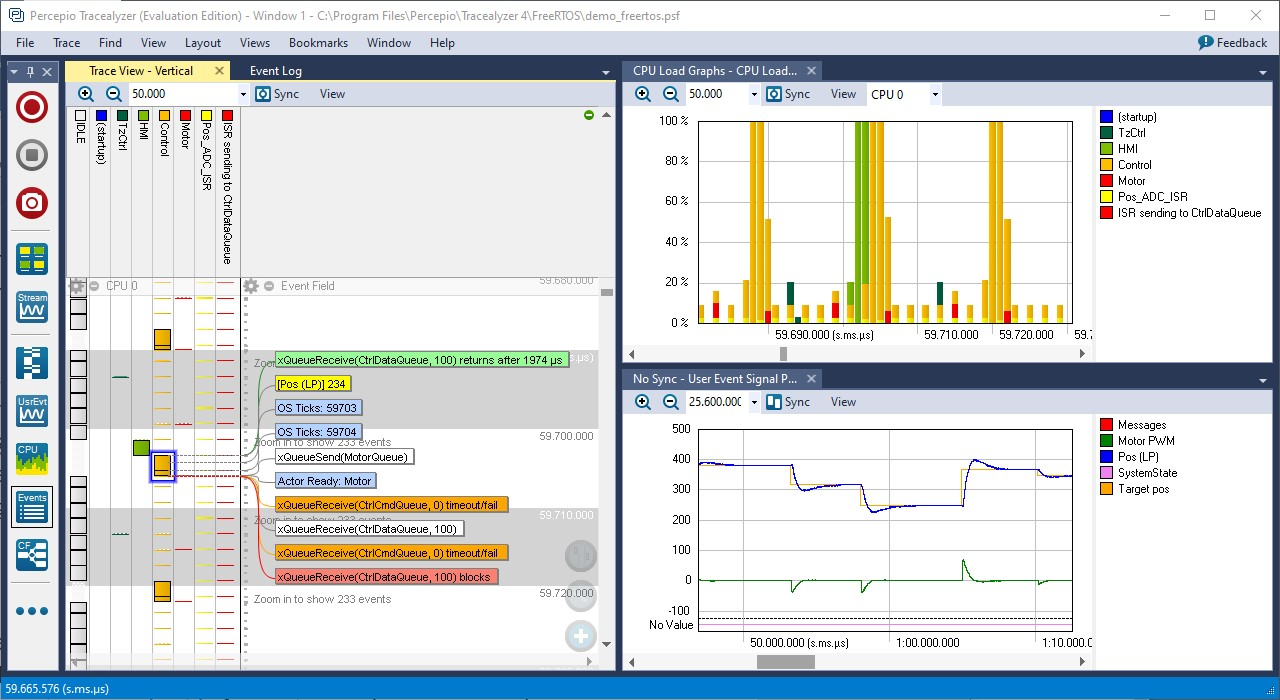Image resolution: width=1280 pixels, height=700 pixels.
Task: Toggle the IDLE actor checkbox
Action: [80, 116]
